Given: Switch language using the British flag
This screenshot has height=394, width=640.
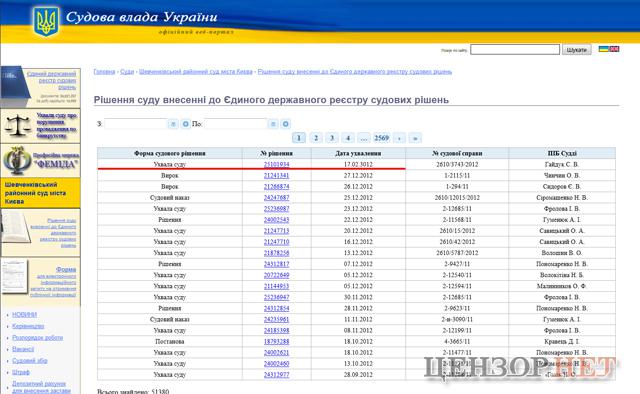Looking at the screenshot, I should point(614,49).
